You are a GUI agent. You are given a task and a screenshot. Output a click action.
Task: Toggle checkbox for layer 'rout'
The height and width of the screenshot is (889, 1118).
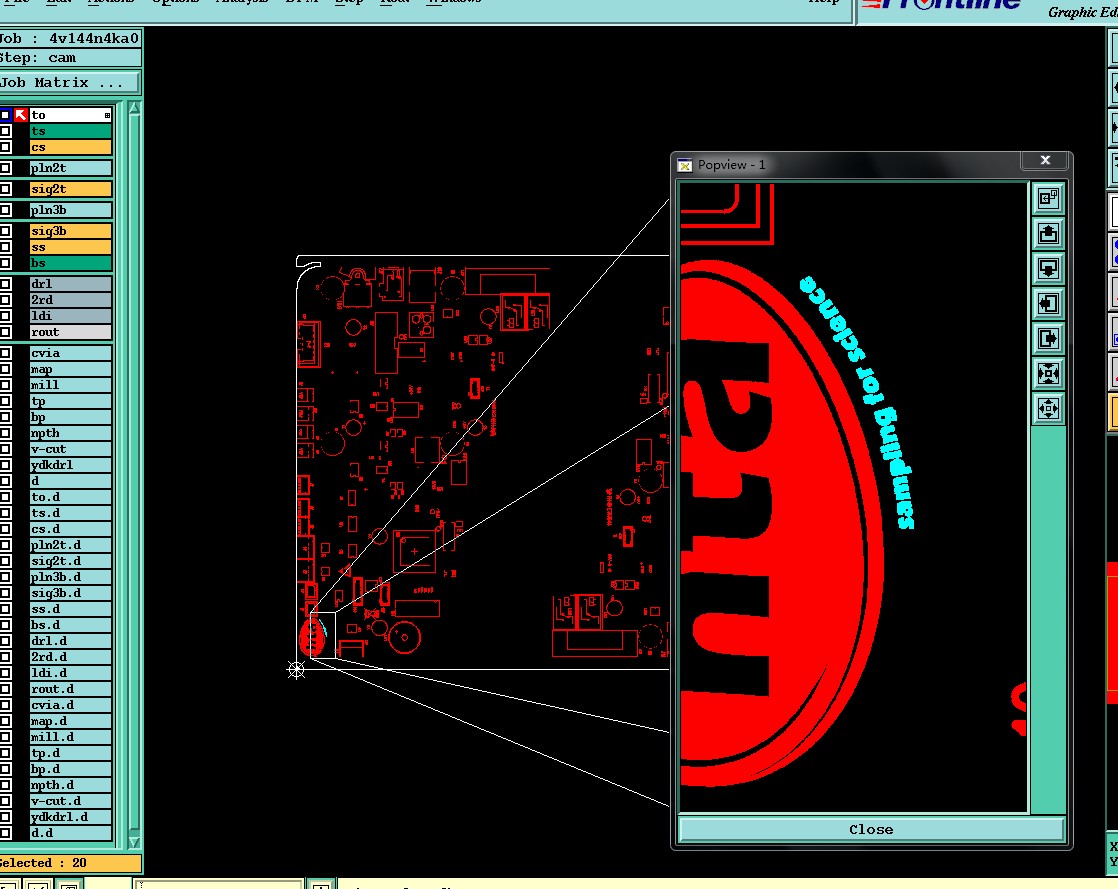tap(5, 332)
